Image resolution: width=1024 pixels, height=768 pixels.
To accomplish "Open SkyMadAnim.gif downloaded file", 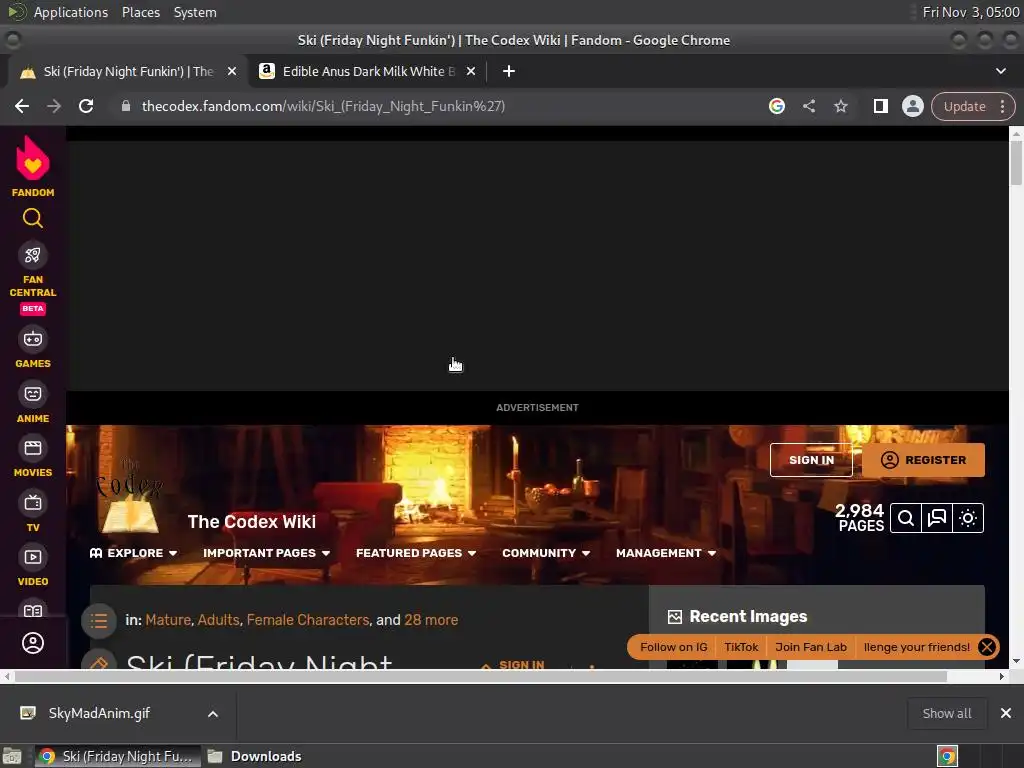I will click(x=99, y=713).
